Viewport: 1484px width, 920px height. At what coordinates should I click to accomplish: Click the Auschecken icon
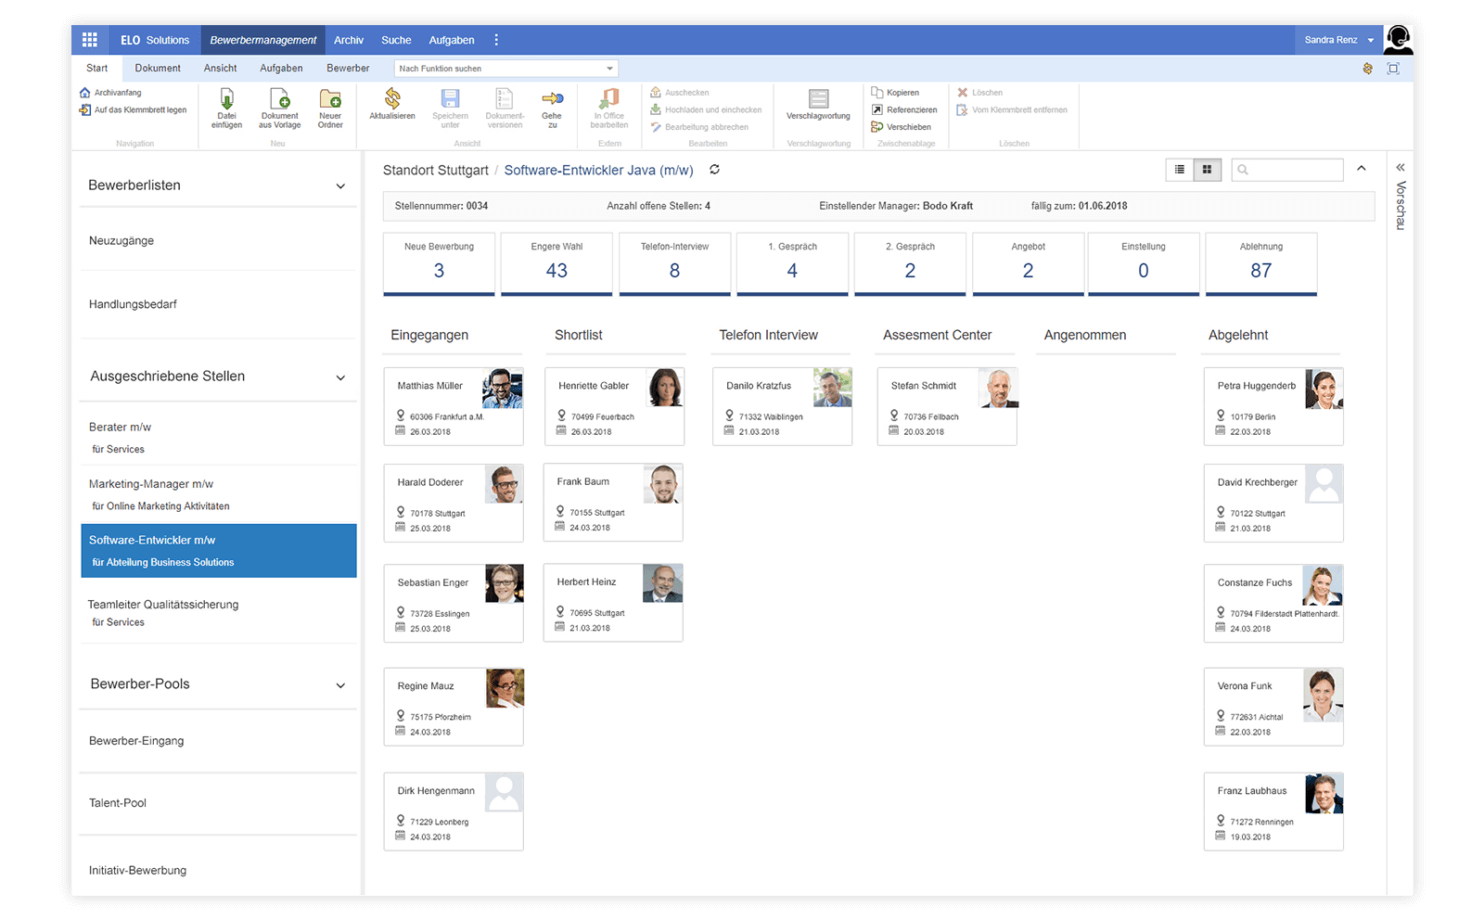656,92
